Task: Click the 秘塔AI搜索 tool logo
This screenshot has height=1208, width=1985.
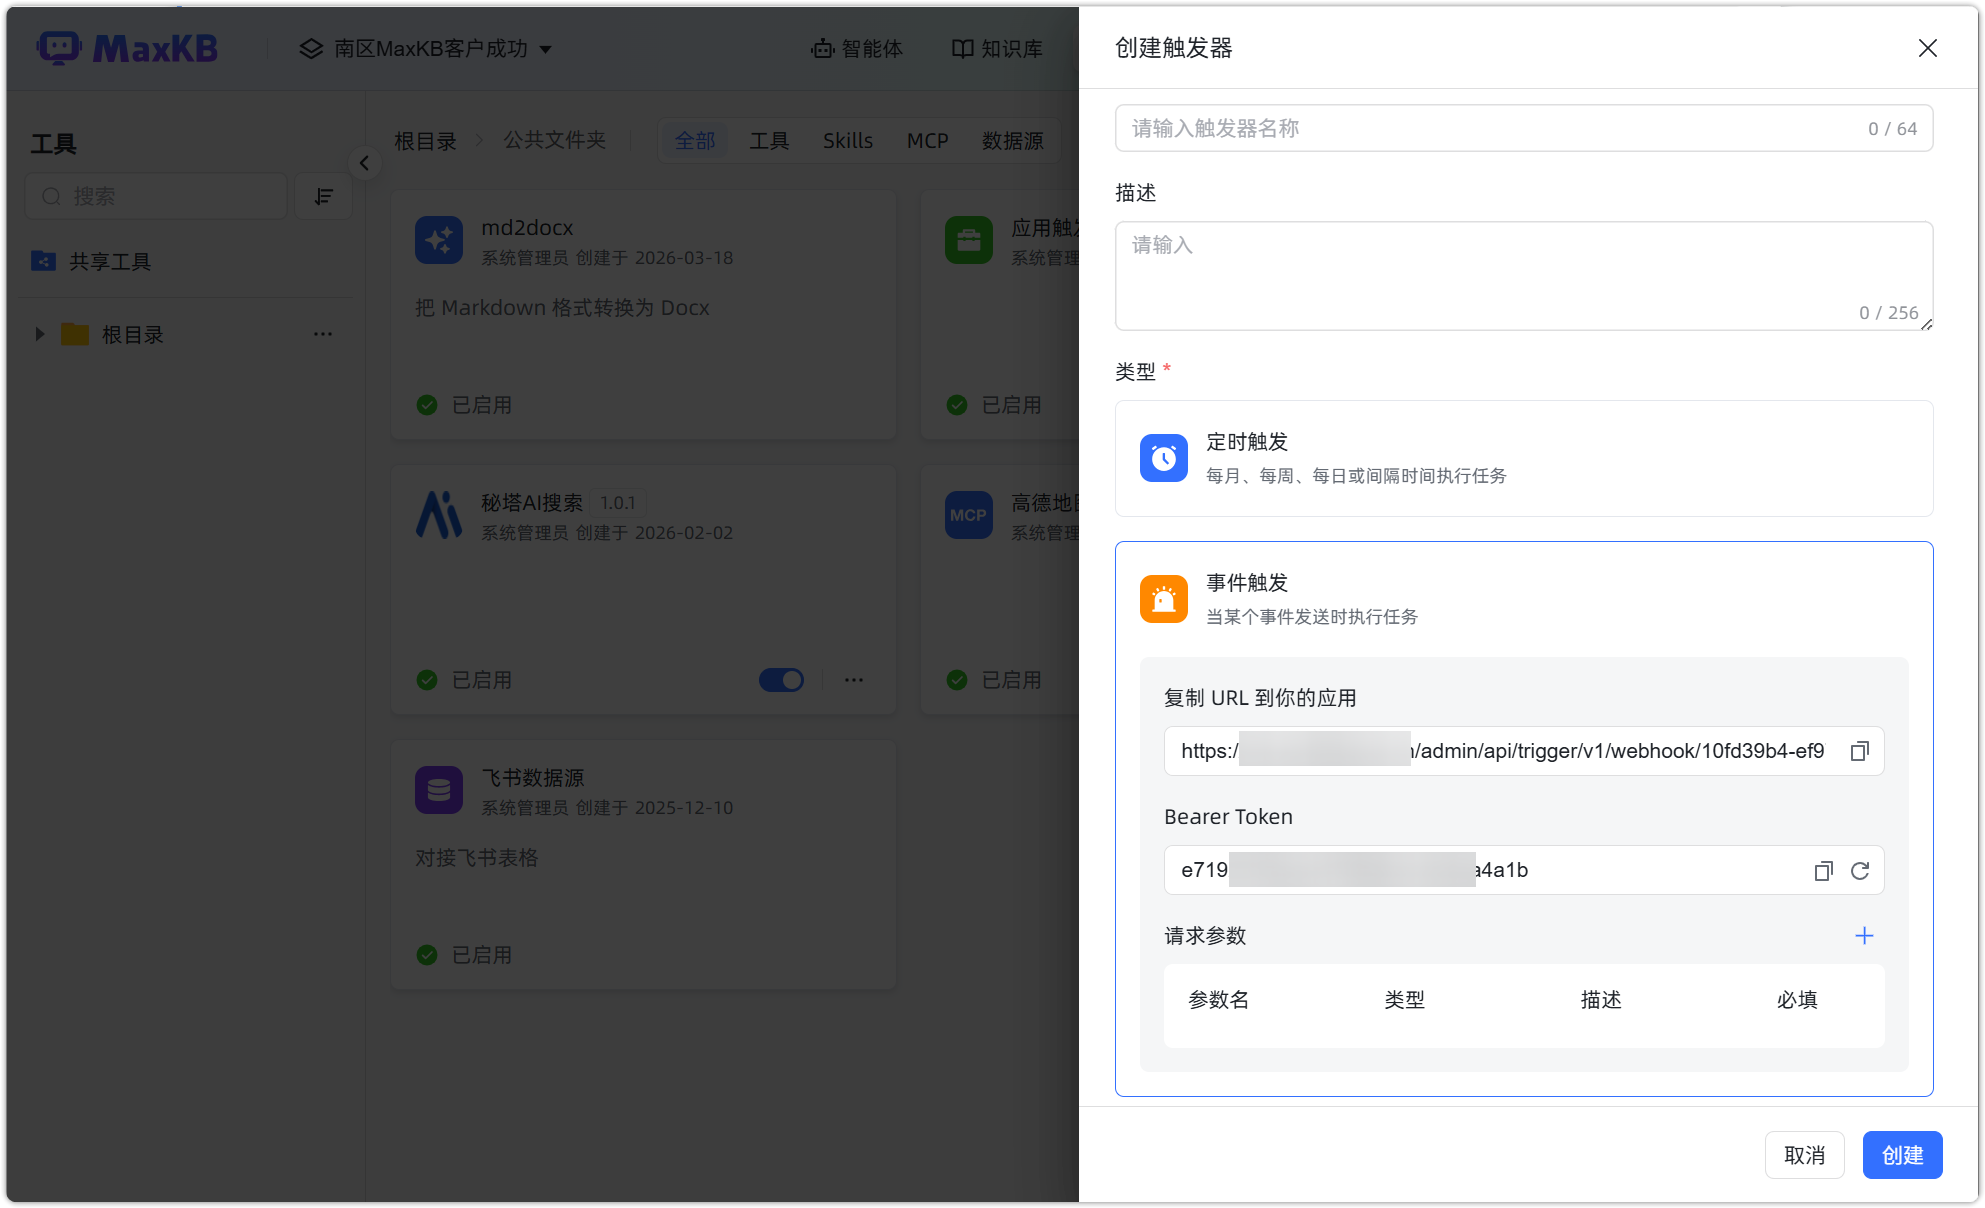Action: coord(439,515)
